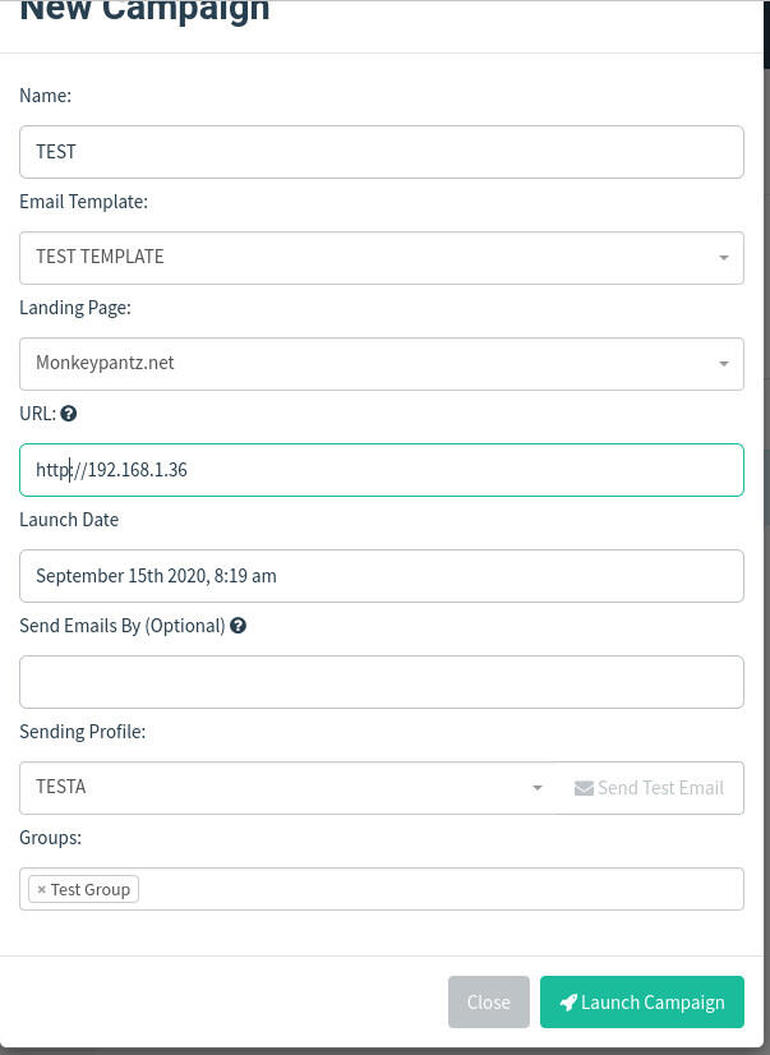This screenshot has width=770, height=1055.
Task: Click the Send Emails By help icon
Action: pyautogui.click(x=238, y=625)
